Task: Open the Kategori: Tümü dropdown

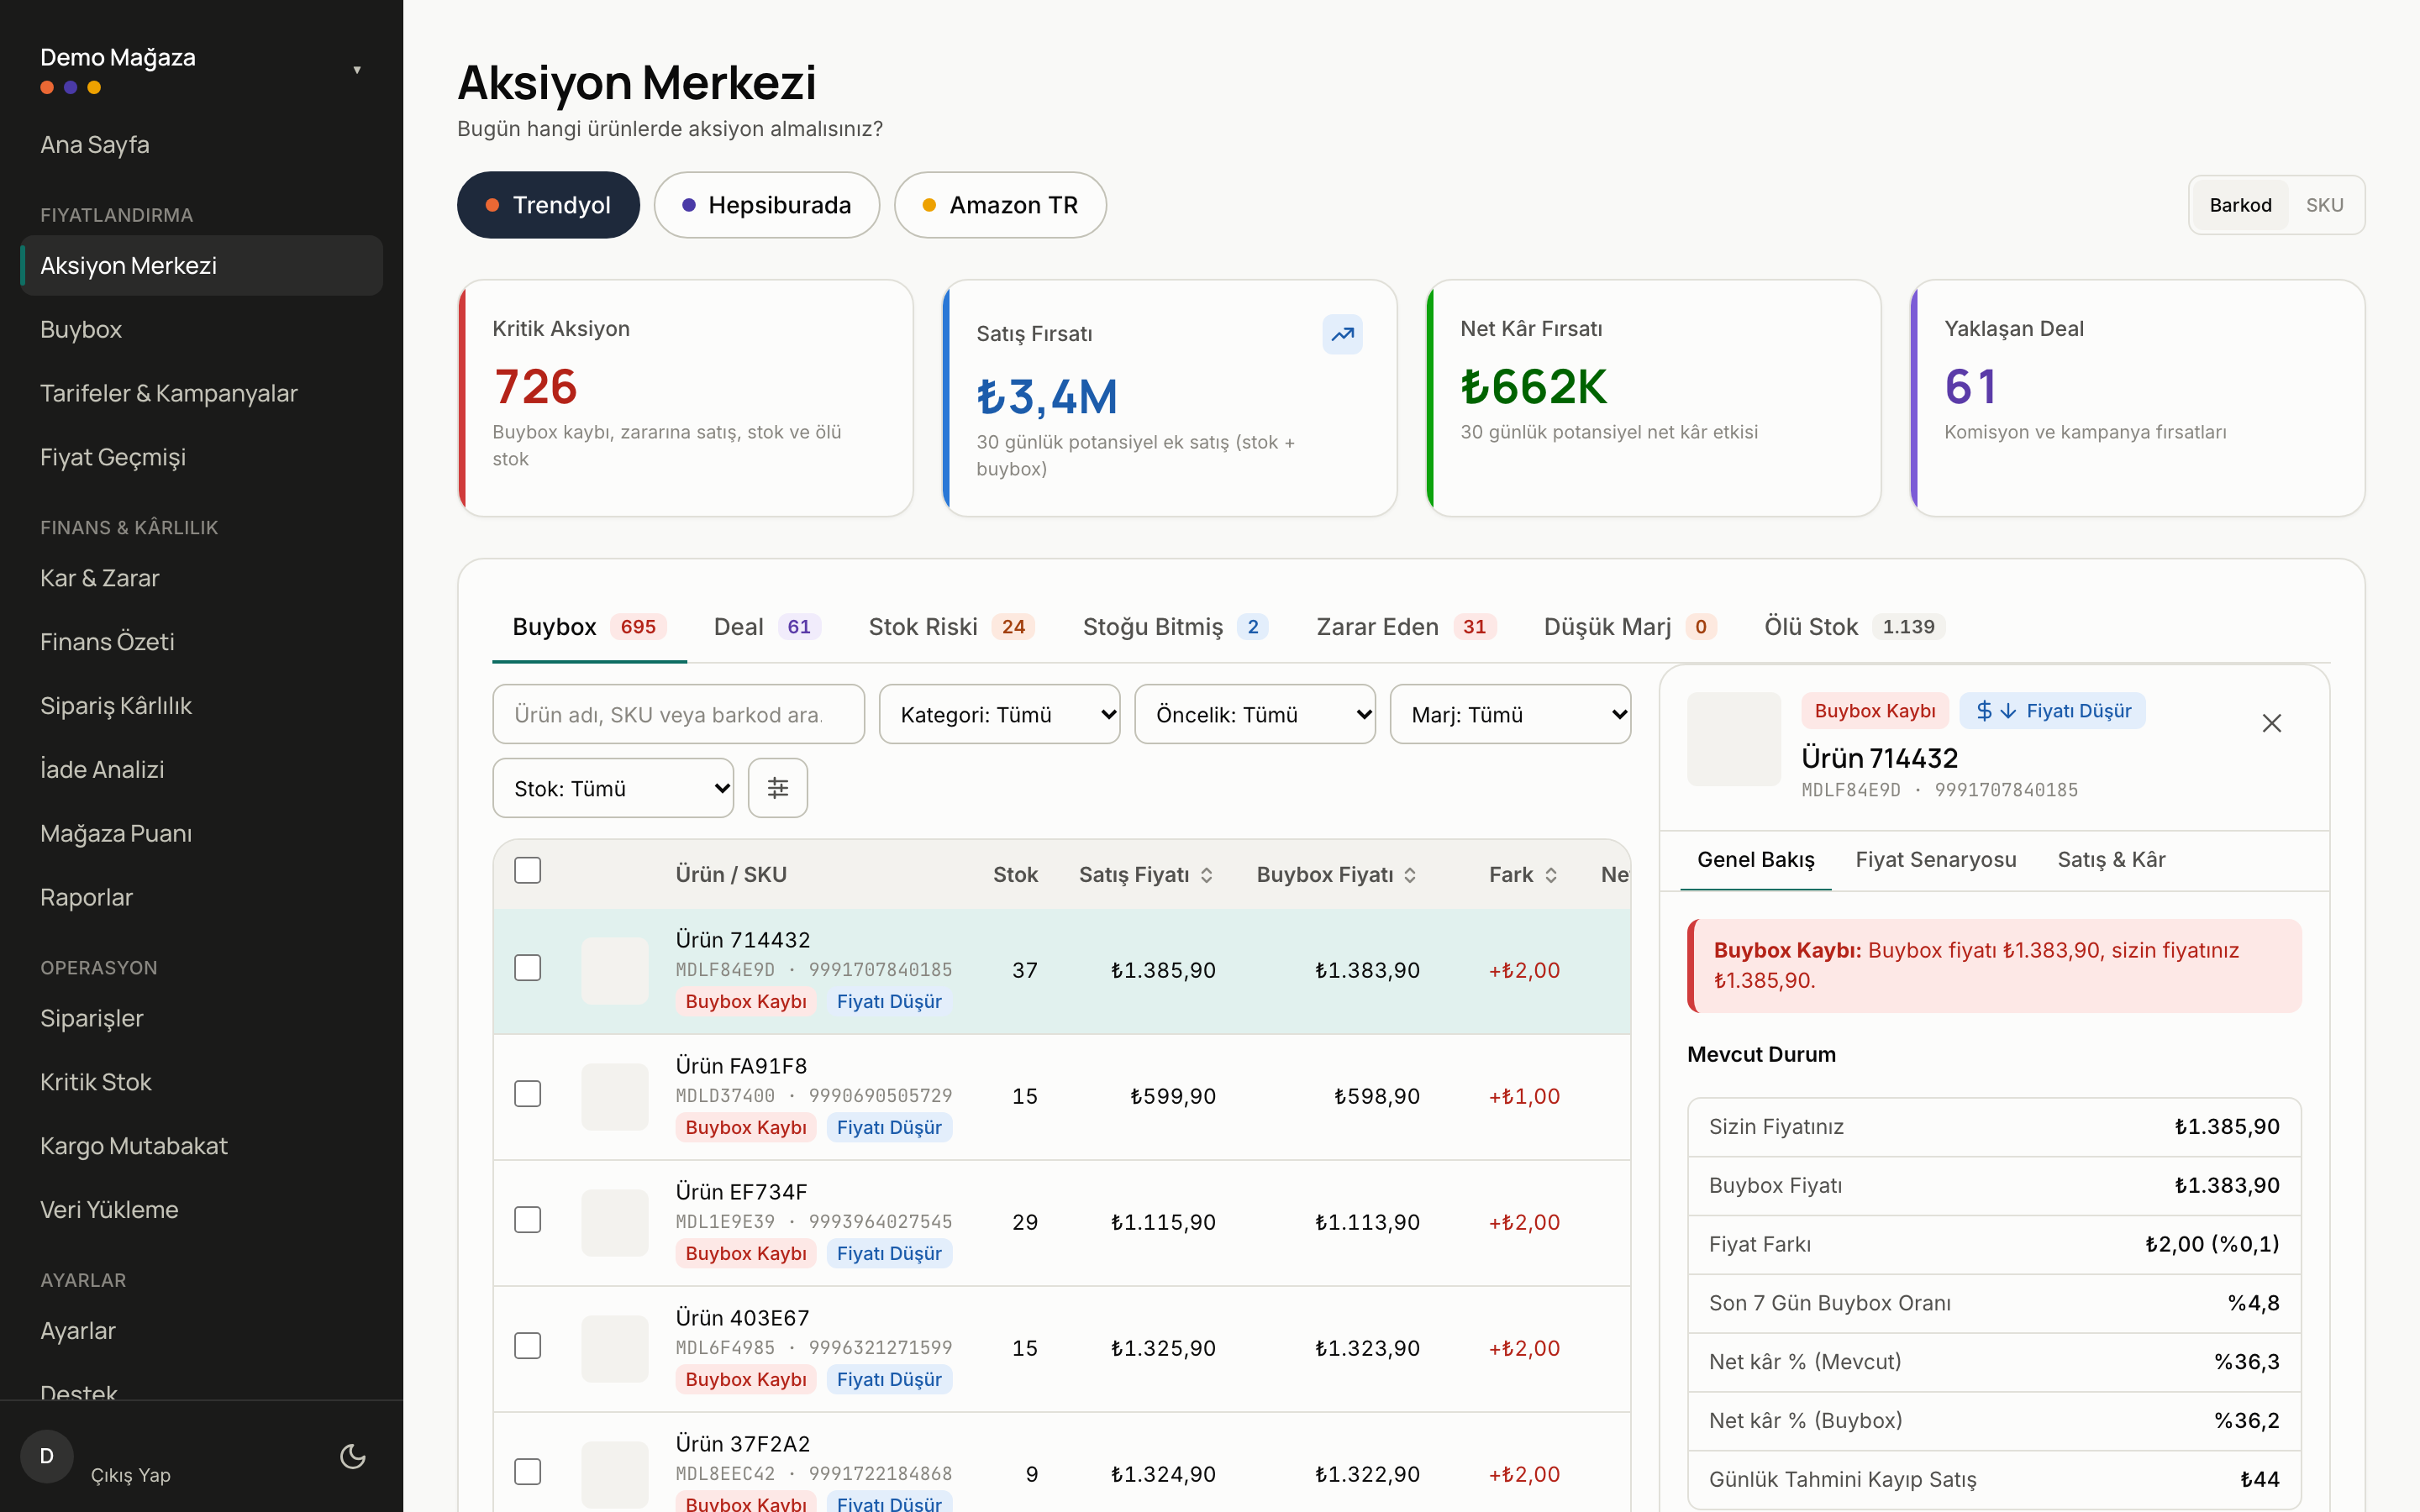Action: 1000,714
